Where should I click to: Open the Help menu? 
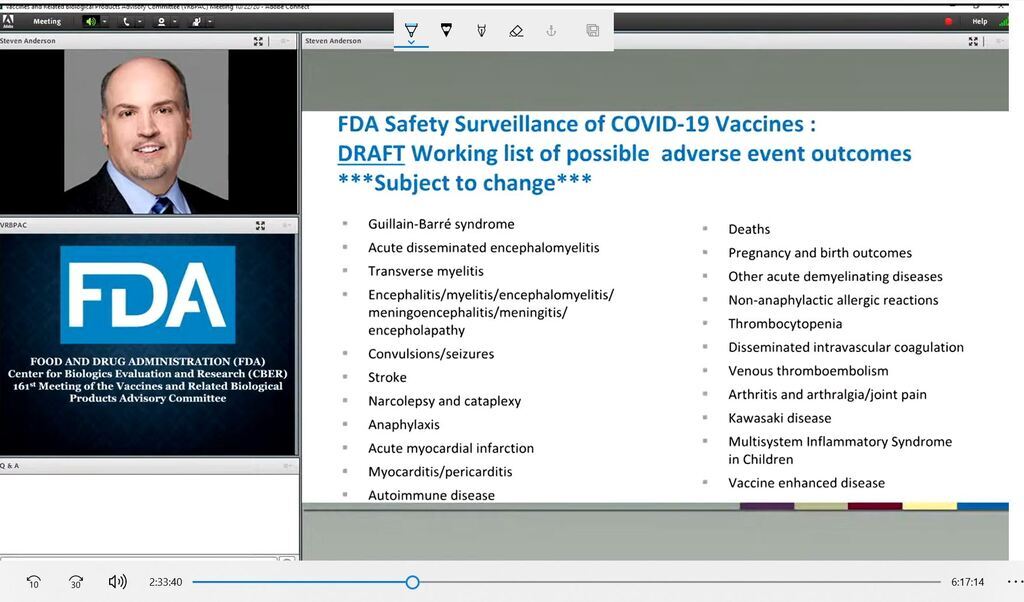click(979, 21)
